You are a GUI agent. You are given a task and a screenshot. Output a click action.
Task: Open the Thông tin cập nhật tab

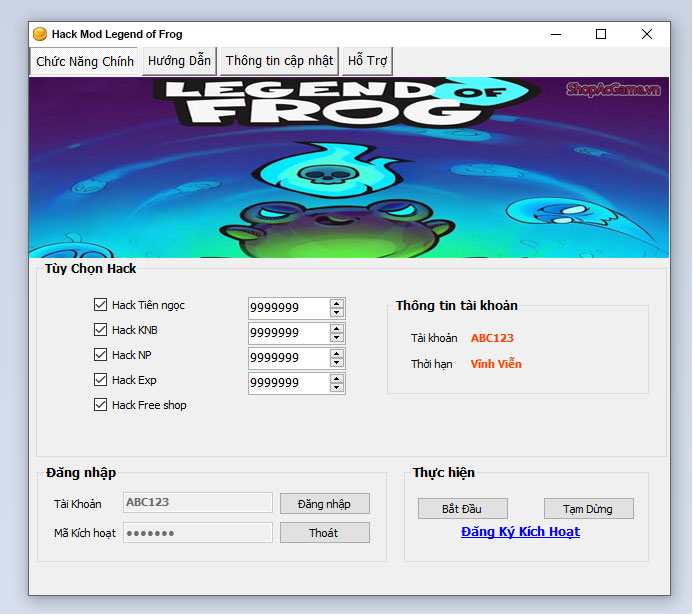279,61
